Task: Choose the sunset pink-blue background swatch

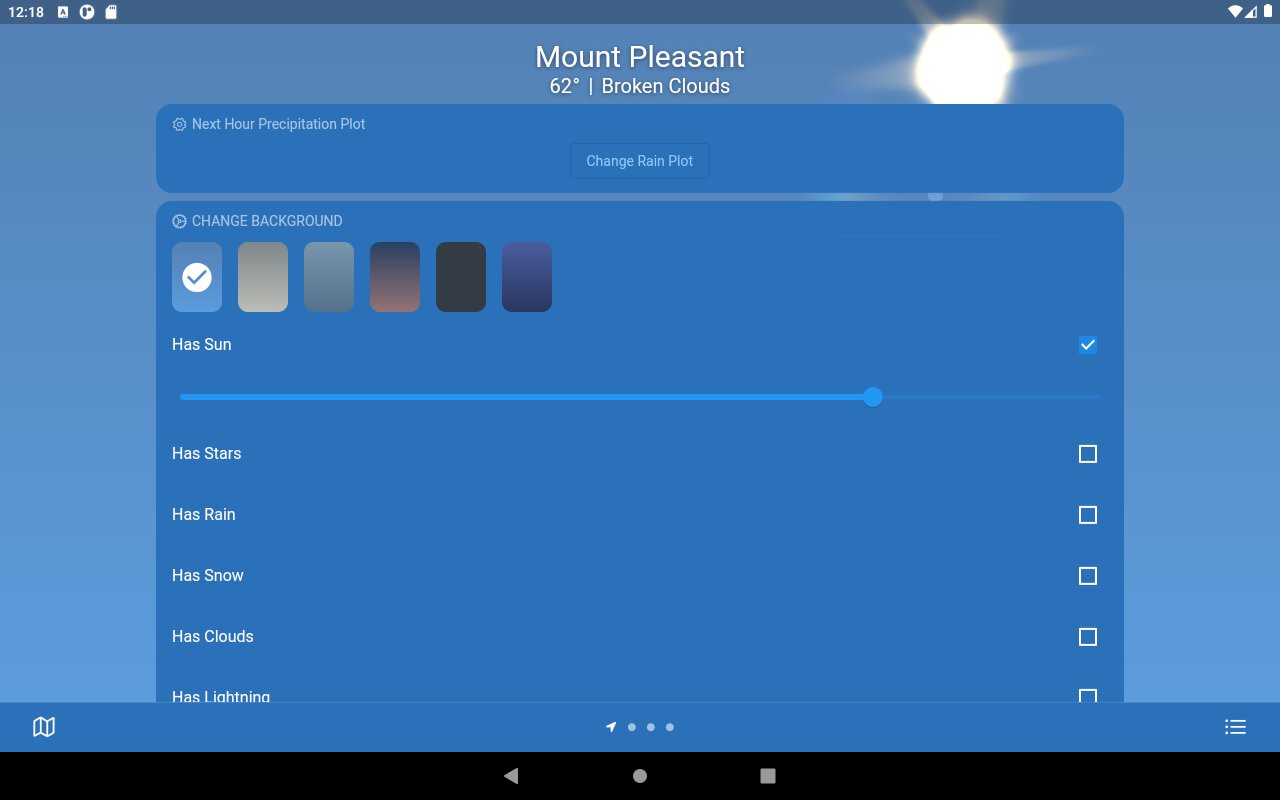Action: tap(395, 277)
